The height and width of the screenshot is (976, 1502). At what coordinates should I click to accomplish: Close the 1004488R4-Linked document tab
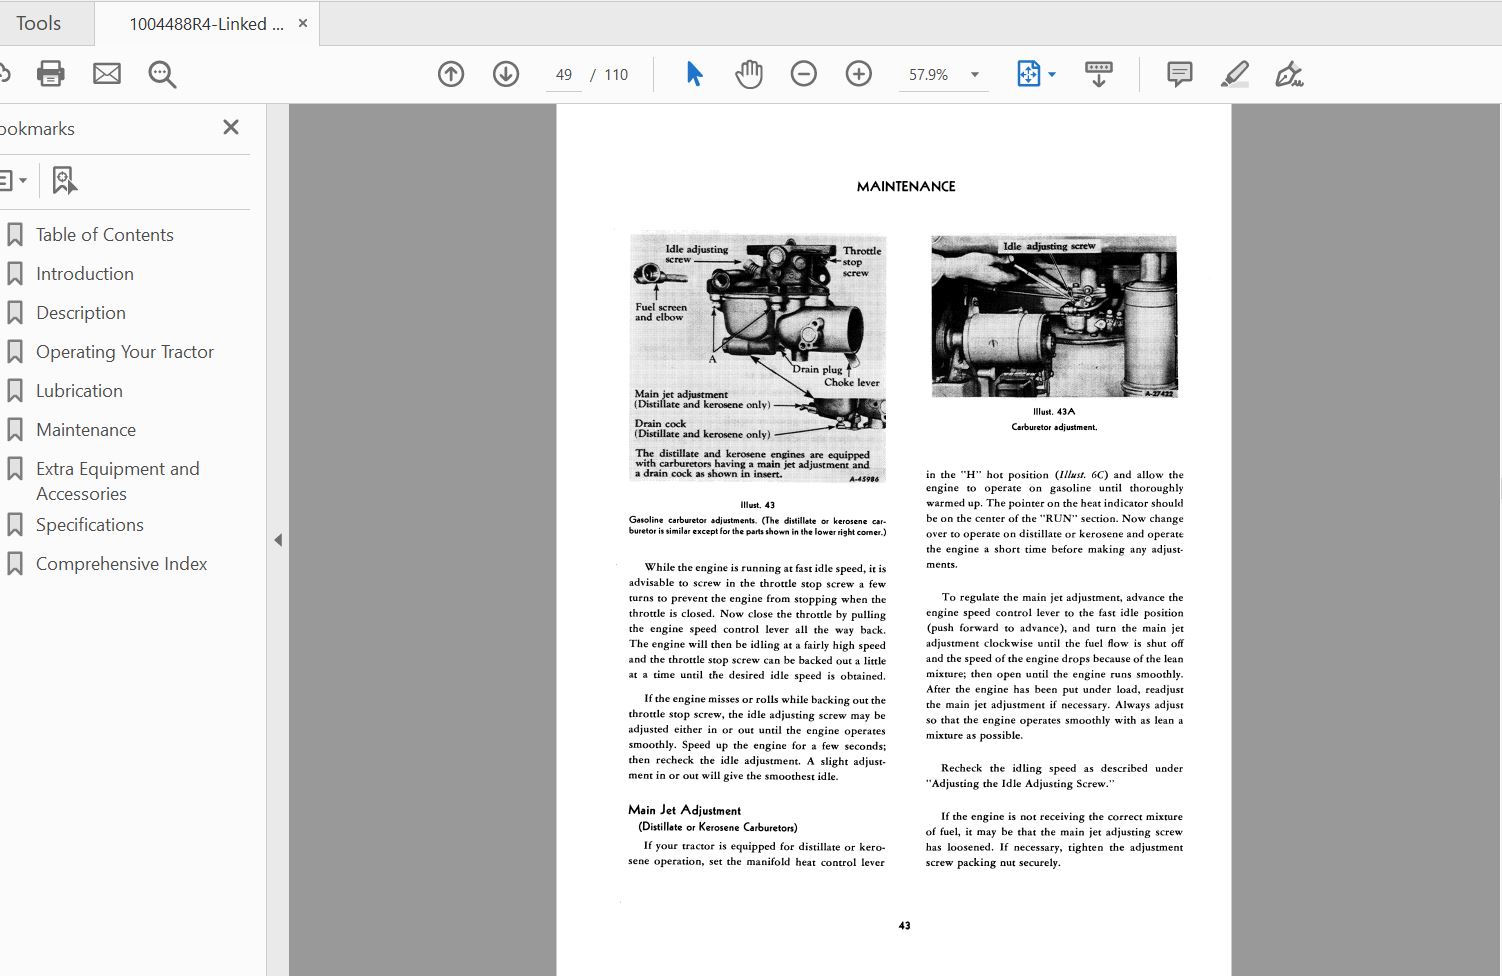(x=303, y=22)
